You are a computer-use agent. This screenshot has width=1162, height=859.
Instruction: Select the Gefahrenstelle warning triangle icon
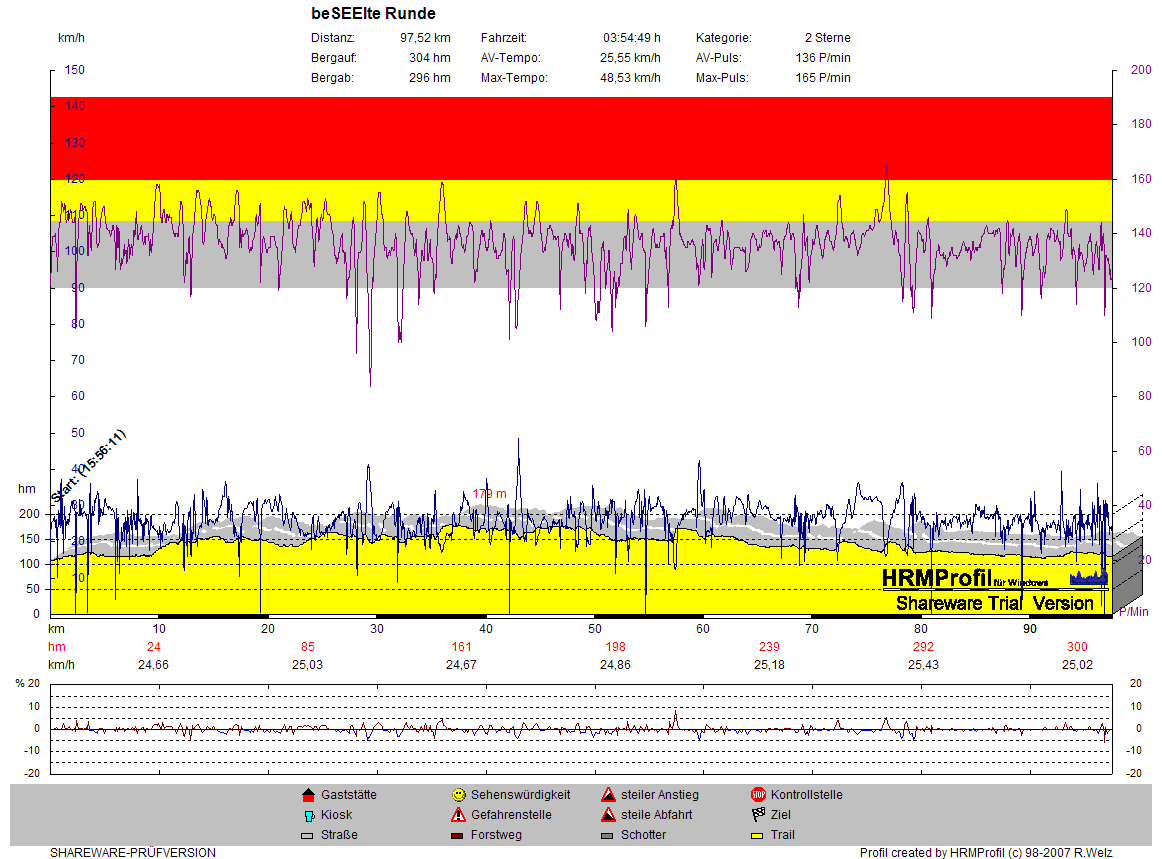458,815
